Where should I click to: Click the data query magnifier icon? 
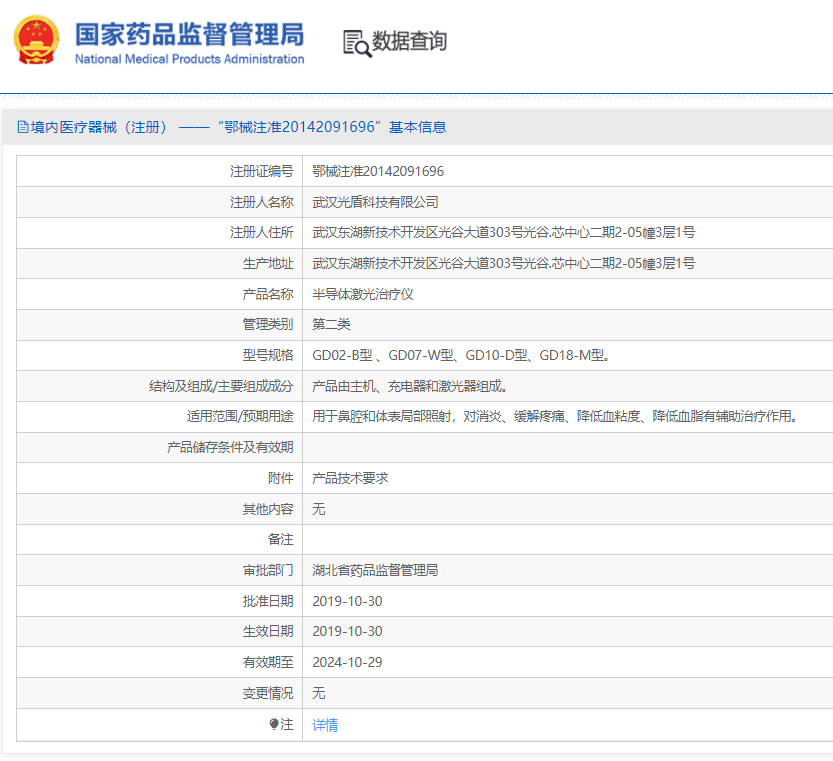click(x=357, y=43)
